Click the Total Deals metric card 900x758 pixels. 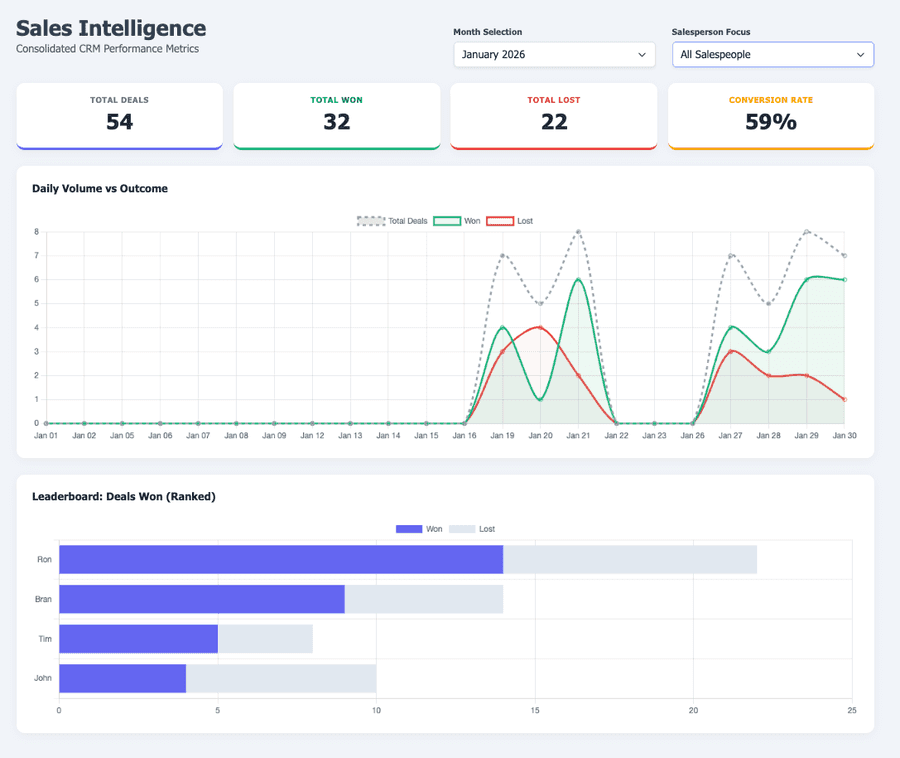(119, 115)
